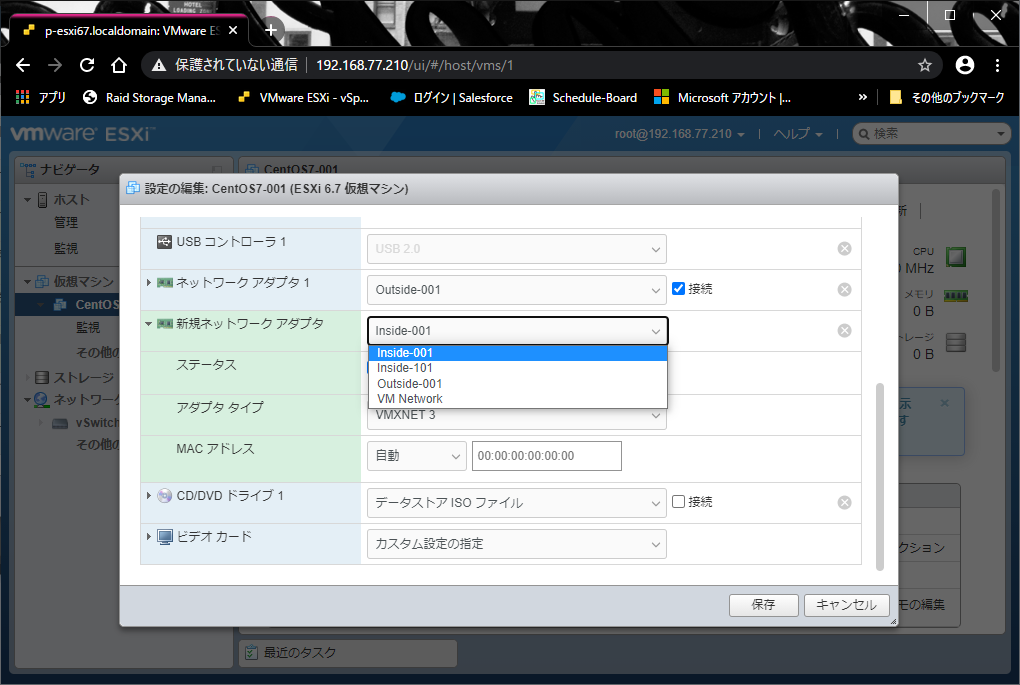Click the CD/DVD drive disc icon

pos(165,496)
